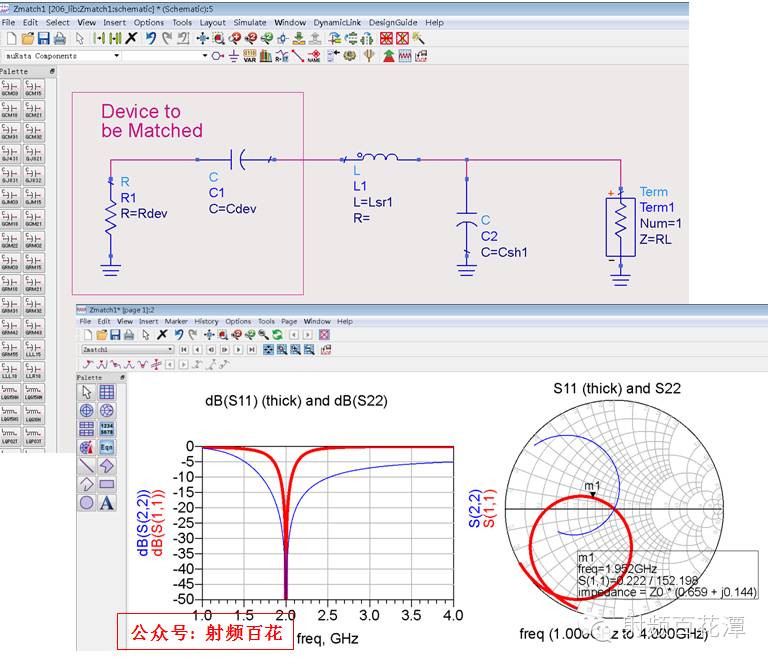Undock the schematic Palette panel
The height and width of the screenshot is (665, 768).
click(x=52, y=71)
